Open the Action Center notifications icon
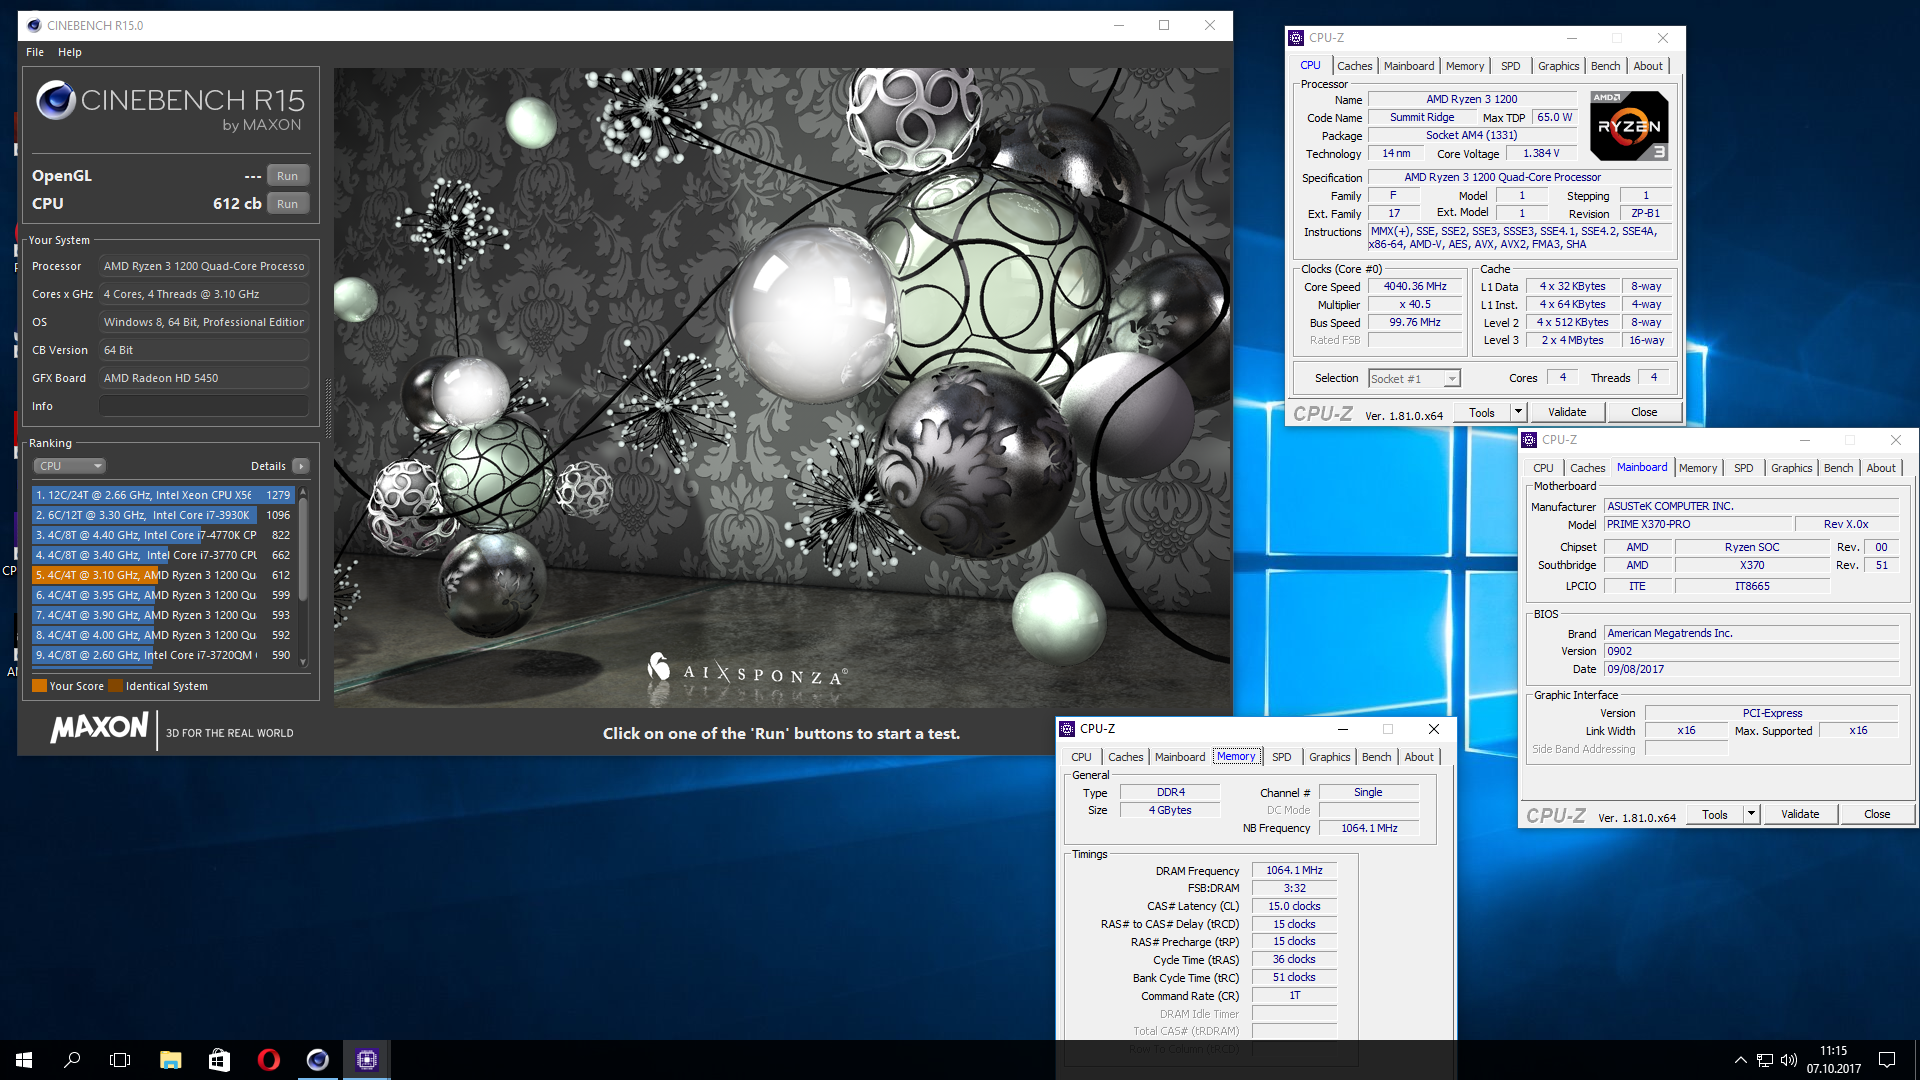This screenshot has height=1080, width=1920. point(1887,1060)
